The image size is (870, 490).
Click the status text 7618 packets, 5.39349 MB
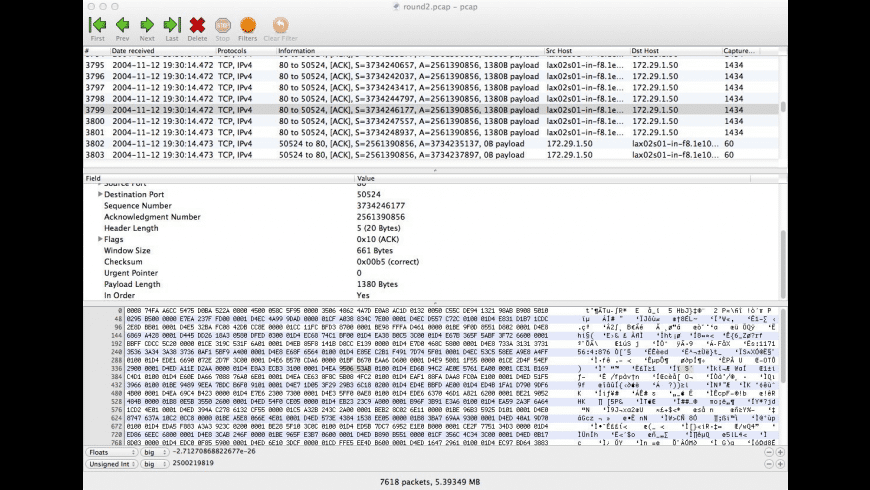click(430, 482)
